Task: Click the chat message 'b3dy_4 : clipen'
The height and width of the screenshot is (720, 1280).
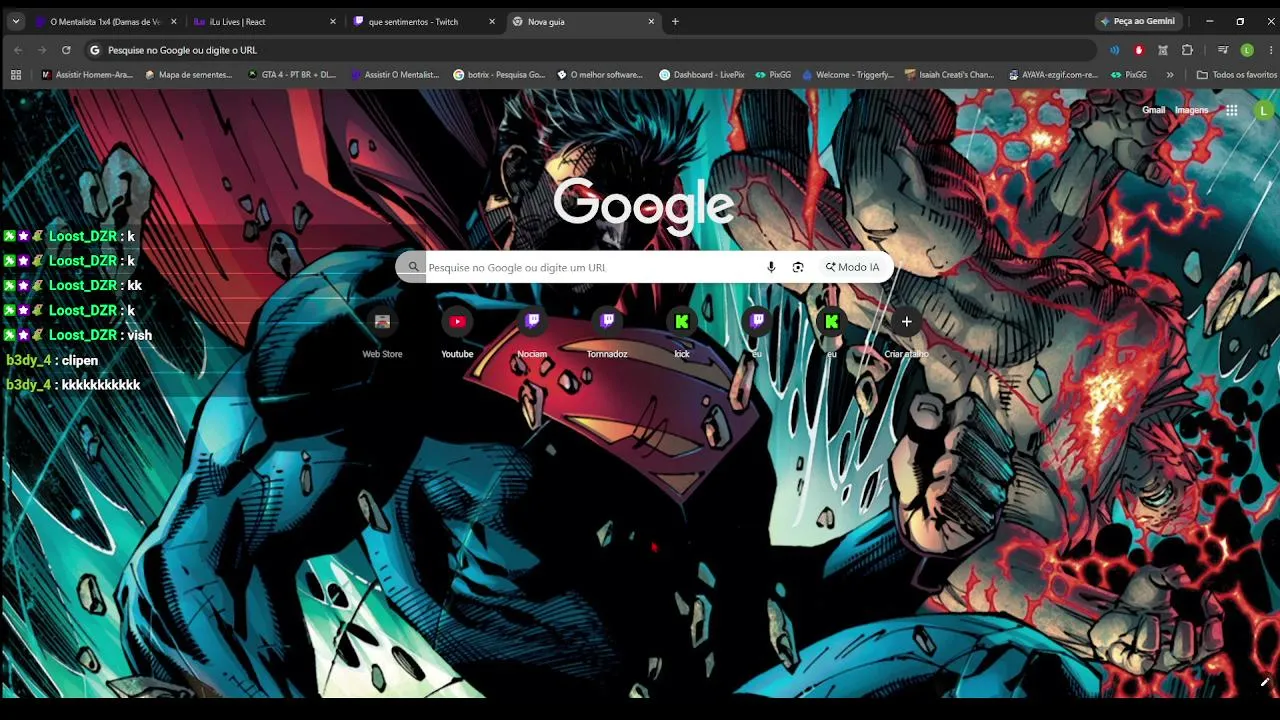Action: 52,360
